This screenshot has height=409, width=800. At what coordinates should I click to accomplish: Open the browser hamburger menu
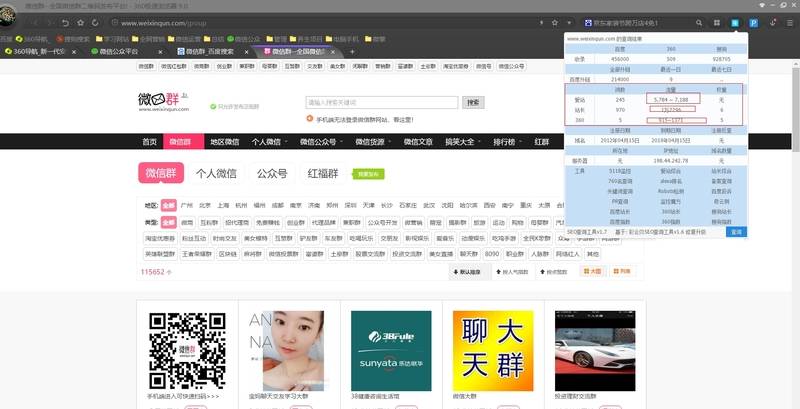coord(790,23)
